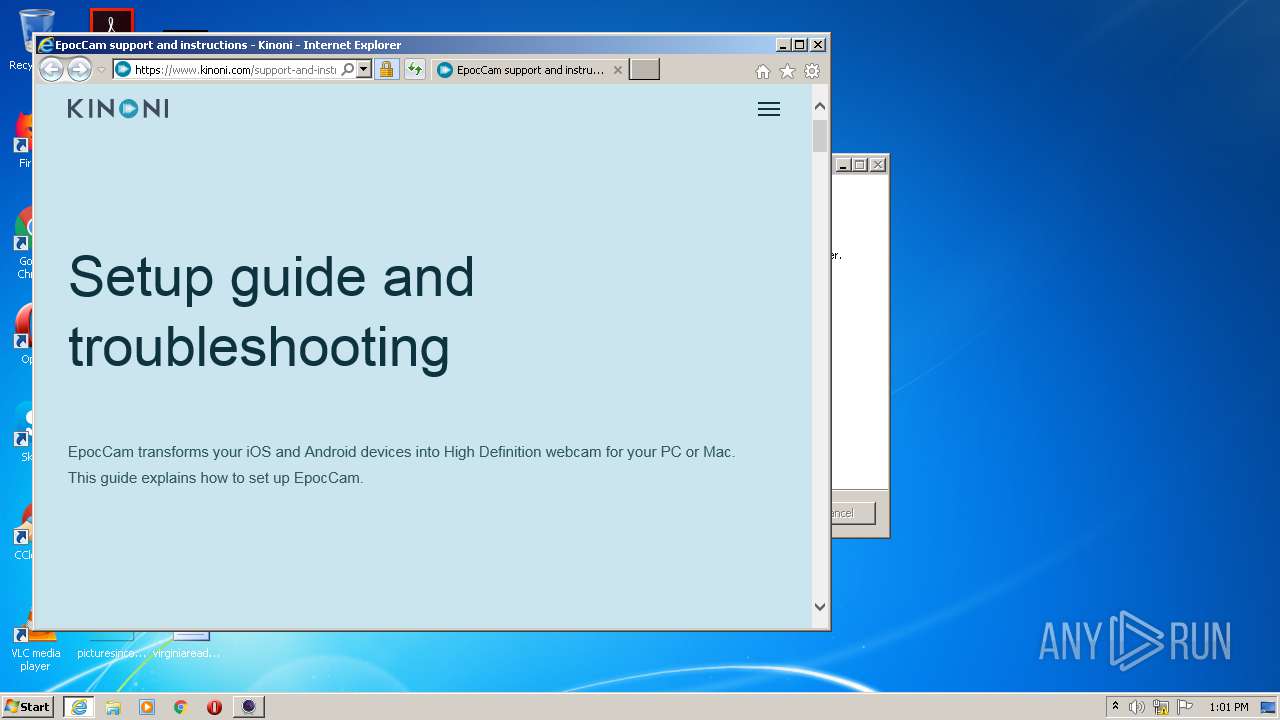Open Favorites with the star icon
Viewport: 1280px width, 720px height.
pos(787,71)
